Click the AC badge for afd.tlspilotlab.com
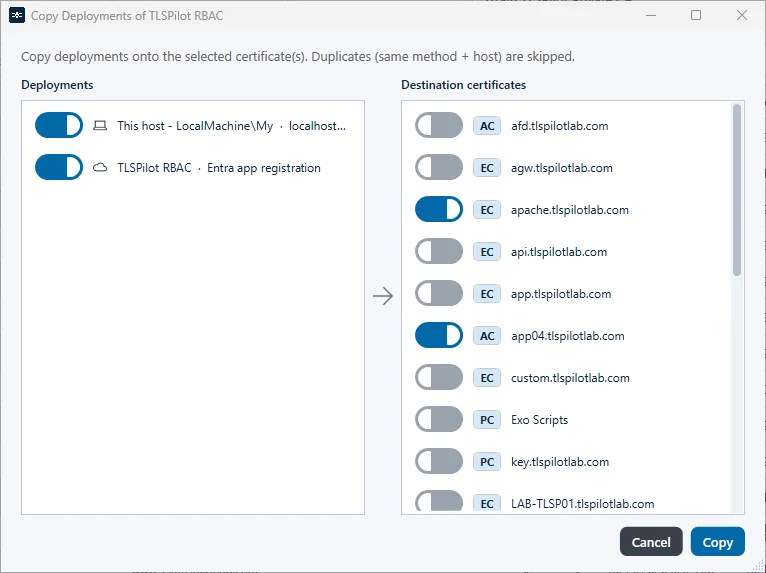 point(487,126)
